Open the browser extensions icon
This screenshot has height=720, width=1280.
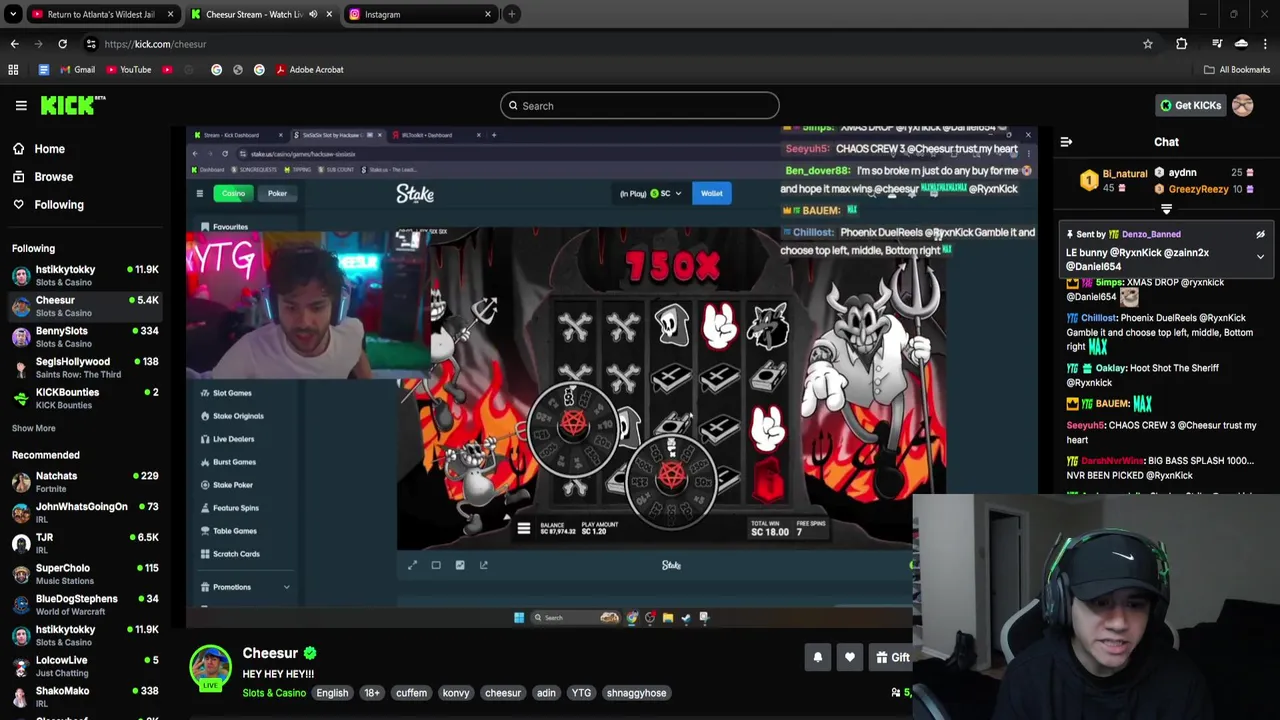pyautogui.click(x=1181, y=44)
